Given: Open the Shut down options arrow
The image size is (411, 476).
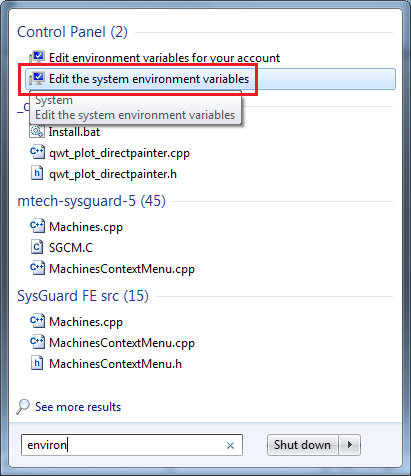Looking at the screenshot, I should click(x=350, y=445).
